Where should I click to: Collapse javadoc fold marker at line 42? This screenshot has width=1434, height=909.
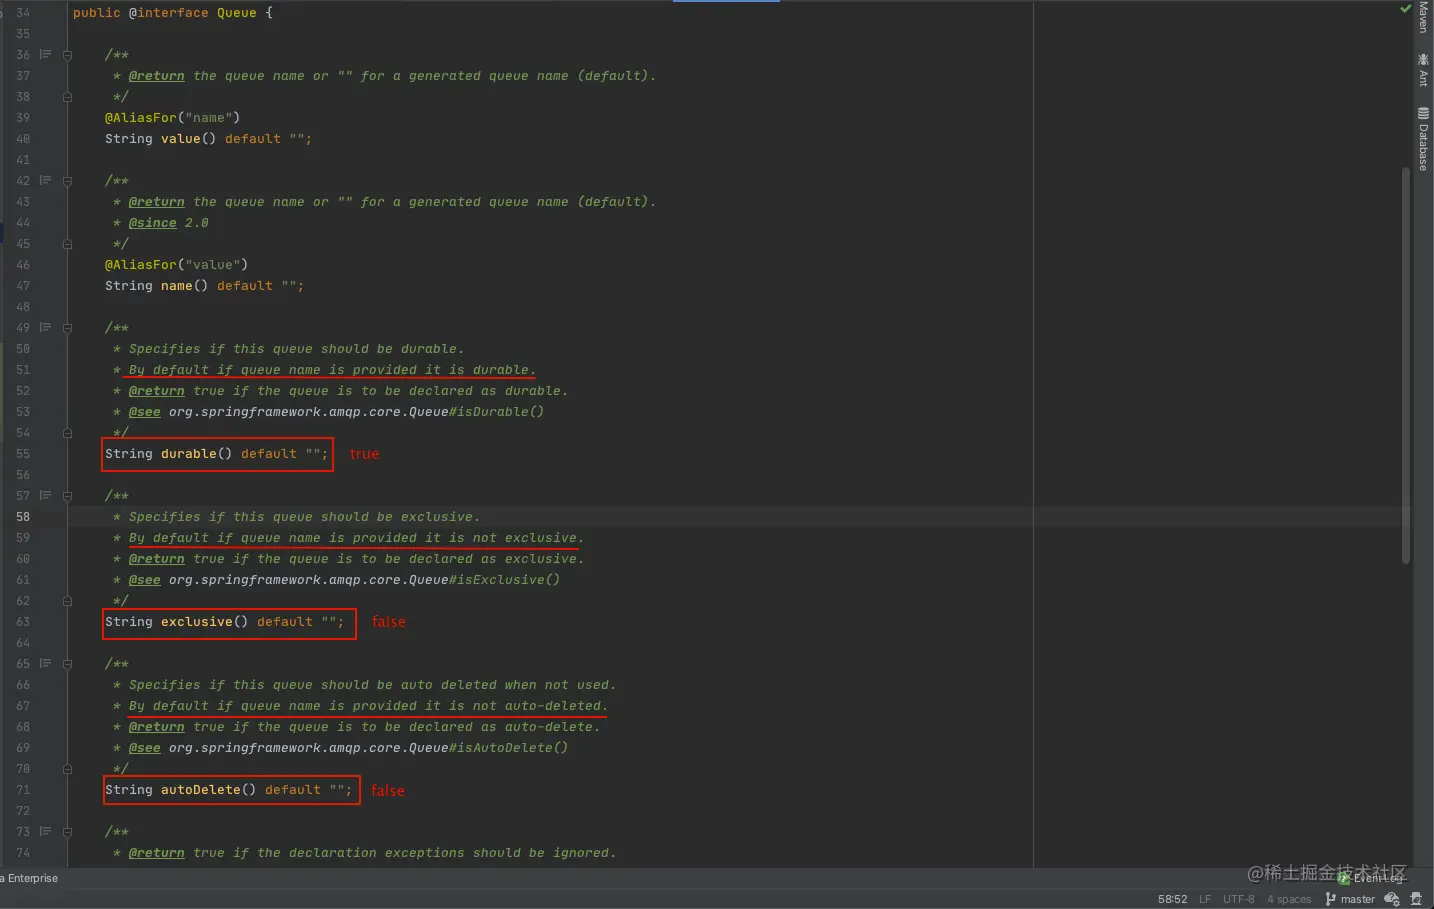(x=67, y=181)
